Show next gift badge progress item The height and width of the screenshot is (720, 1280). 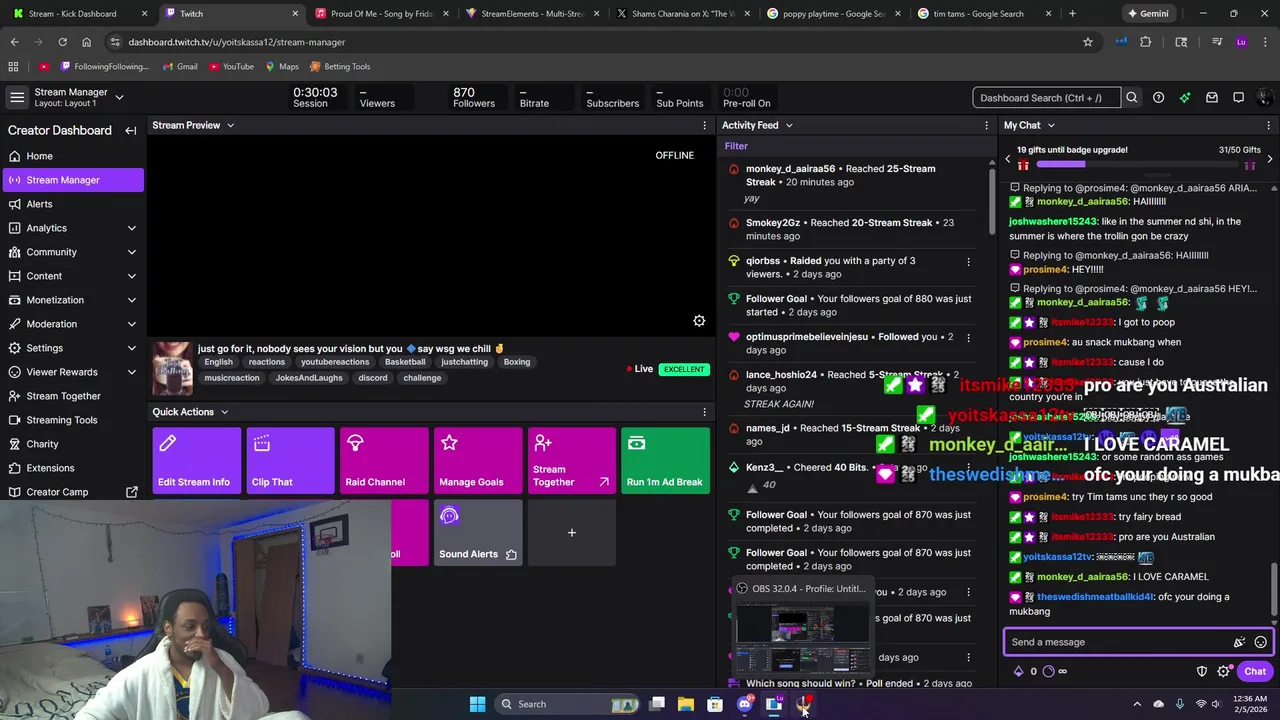tap(1269, 158)
